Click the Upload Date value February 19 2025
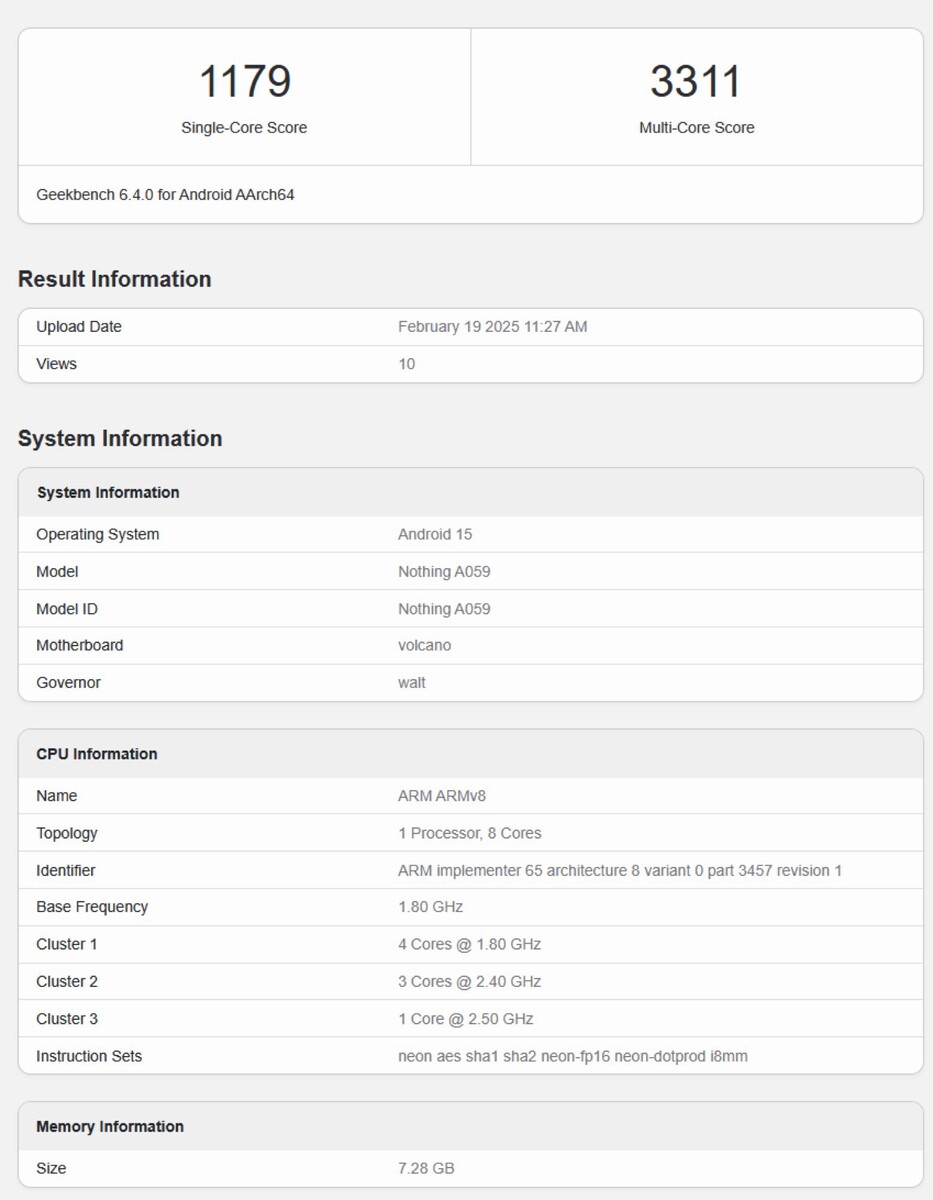 coord(492,327)
